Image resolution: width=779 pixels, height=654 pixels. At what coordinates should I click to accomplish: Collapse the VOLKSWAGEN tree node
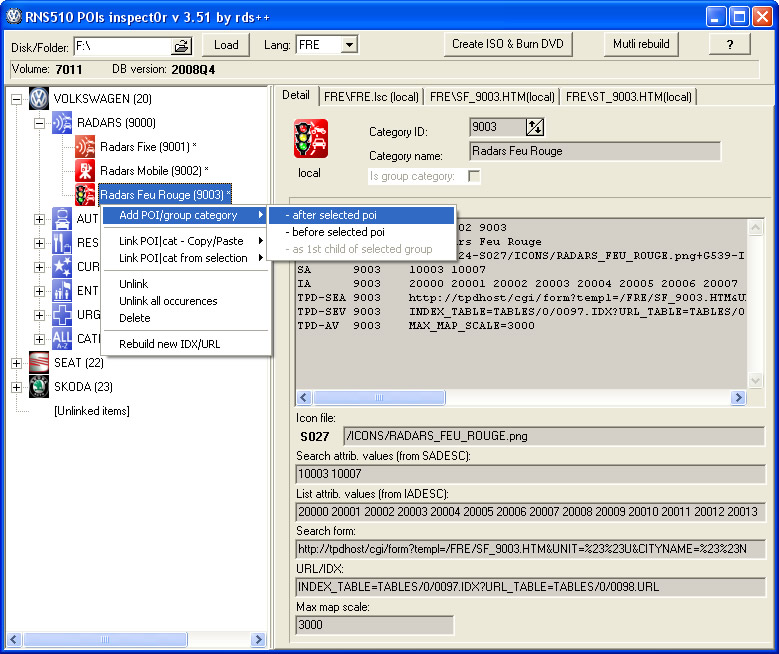(x=16, y=99)
